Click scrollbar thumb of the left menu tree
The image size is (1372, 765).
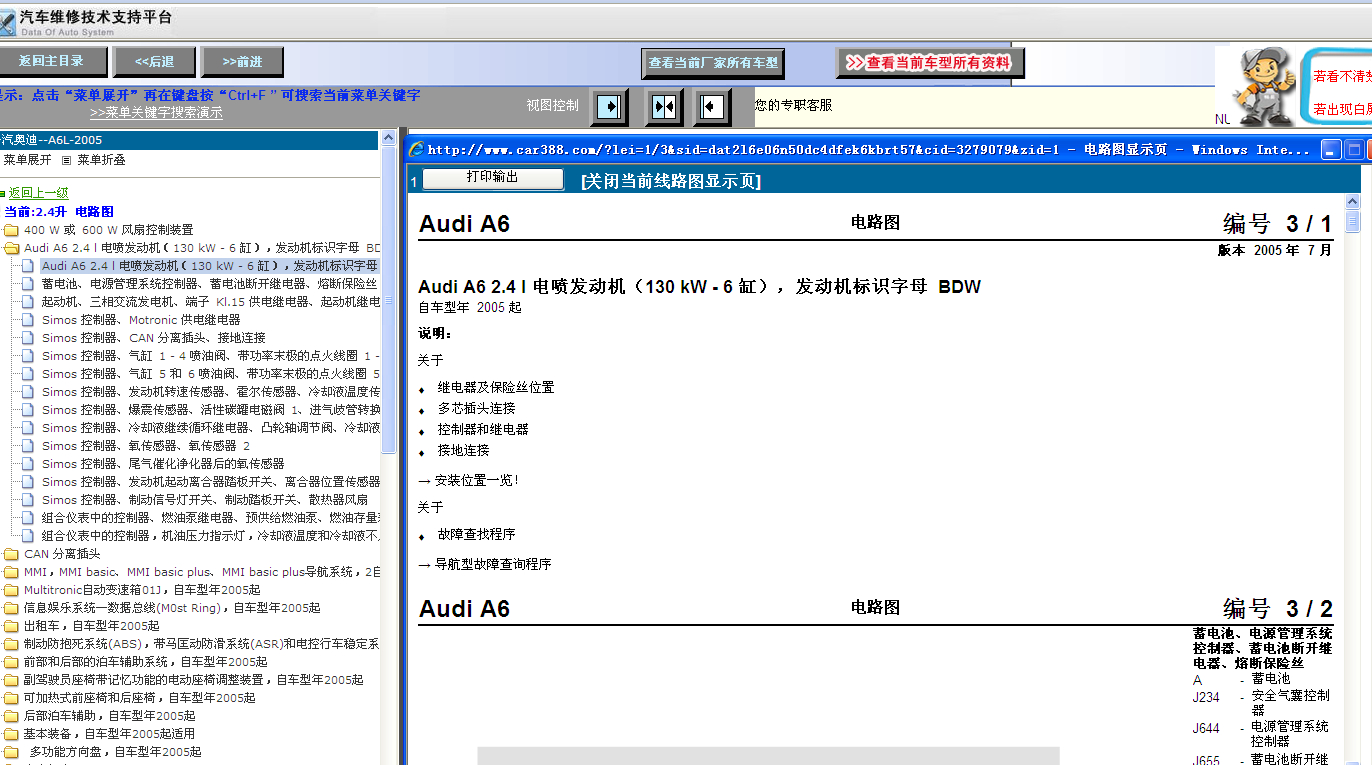click(x=389, y=300)
